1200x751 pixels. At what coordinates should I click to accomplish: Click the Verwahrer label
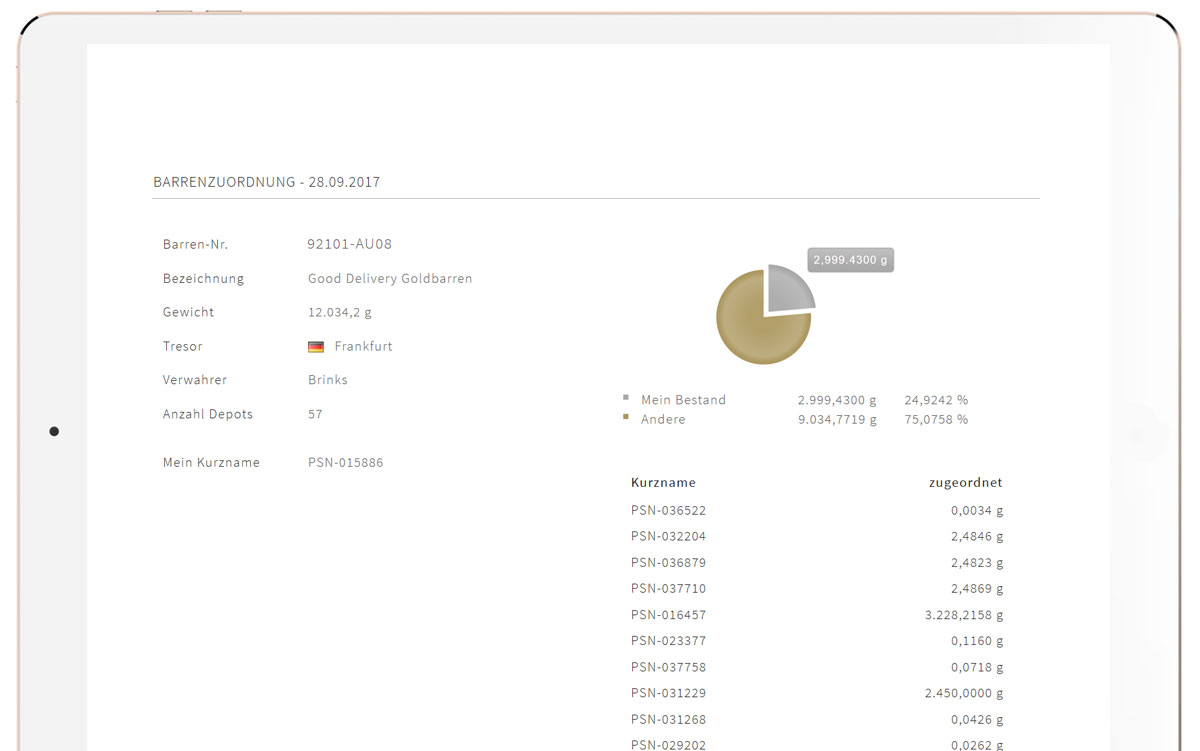pos(195,380)
